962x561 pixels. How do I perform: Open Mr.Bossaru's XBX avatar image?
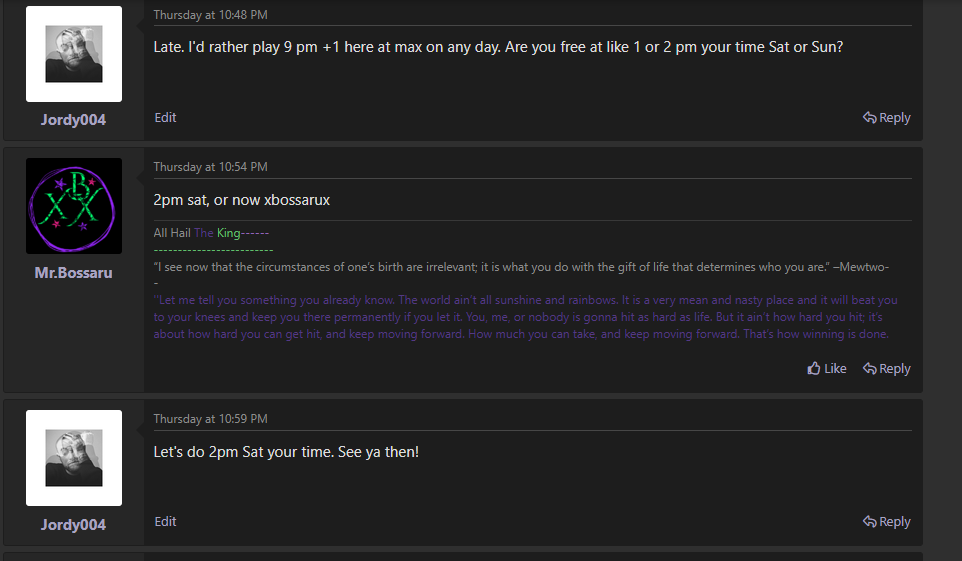[x=74, y=206]
